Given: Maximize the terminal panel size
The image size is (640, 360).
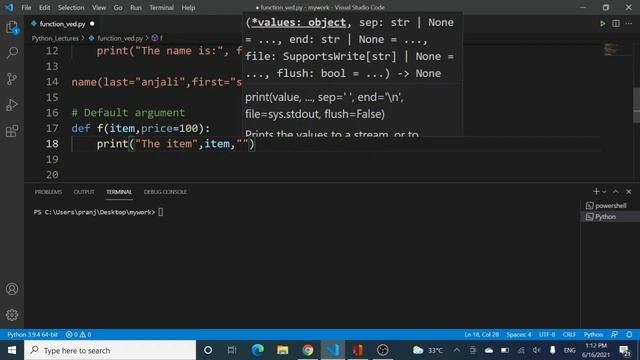Looking at the screenshot, I should click(x=616, y=191).
